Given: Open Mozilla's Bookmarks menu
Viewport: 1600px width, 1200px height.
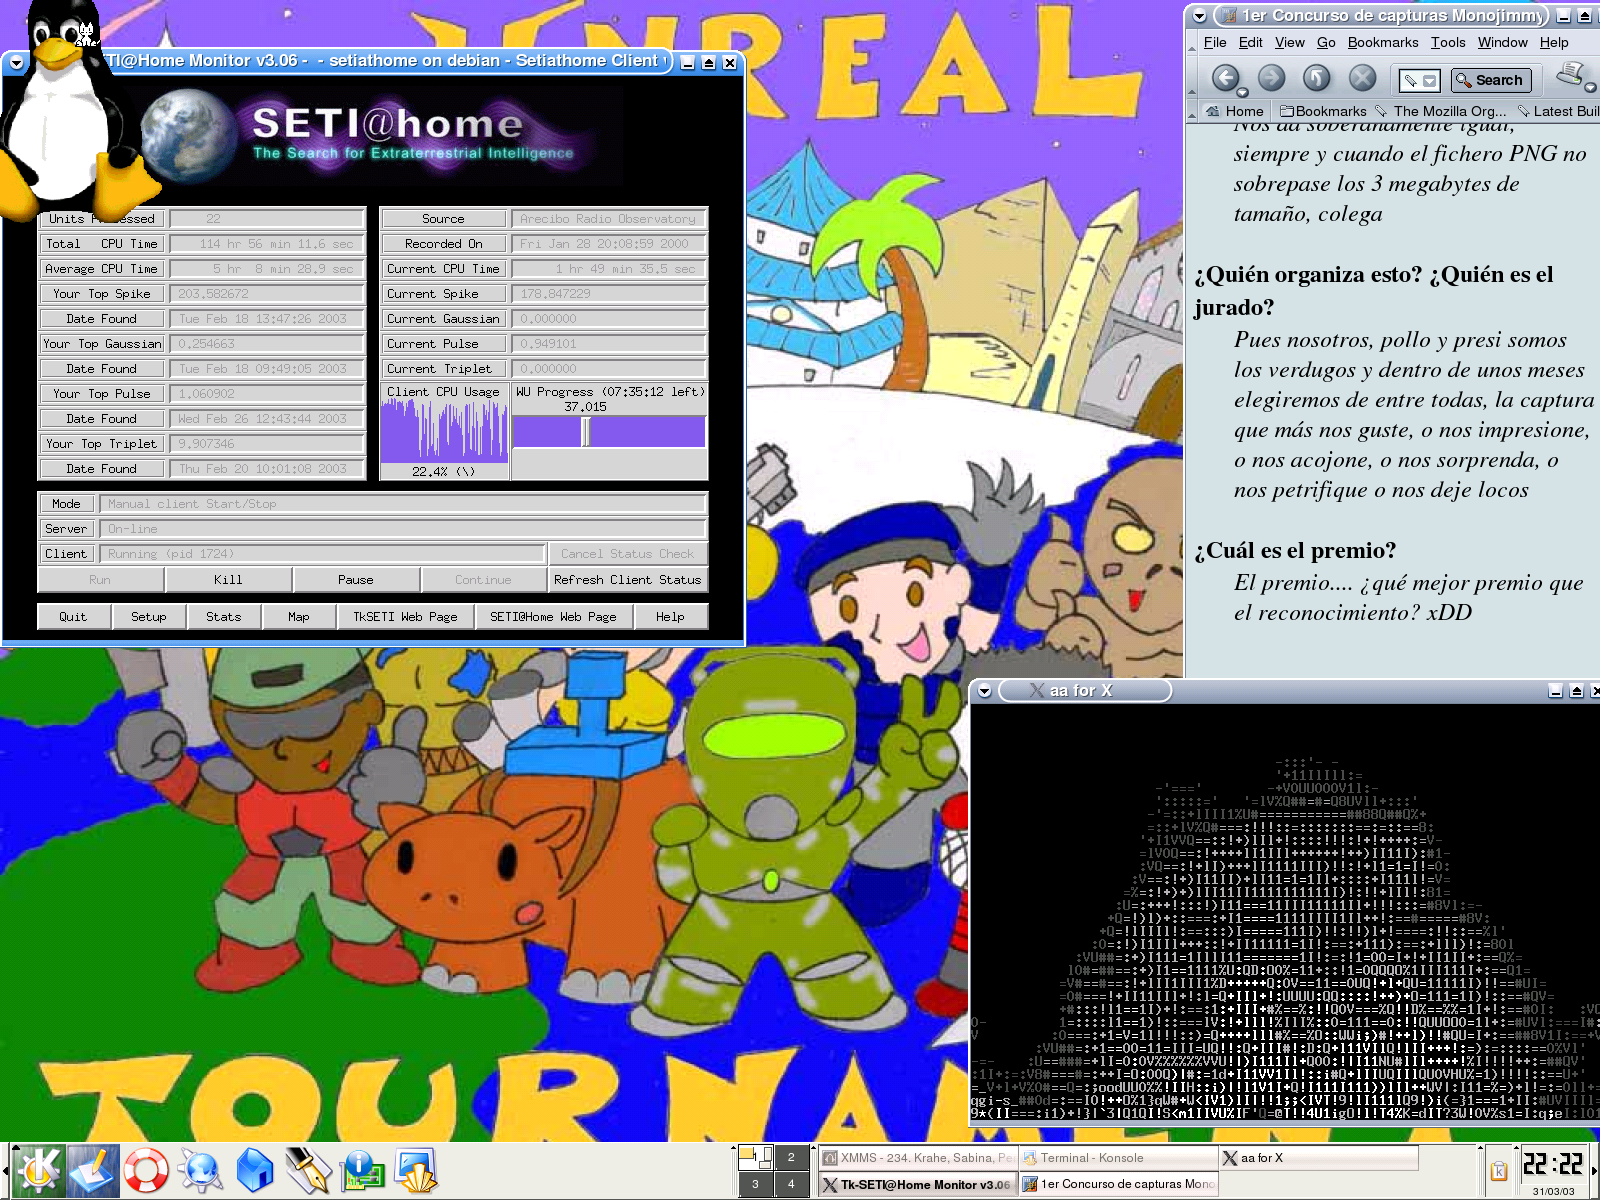Looking at the screenshot, I should coord(1382,42).
